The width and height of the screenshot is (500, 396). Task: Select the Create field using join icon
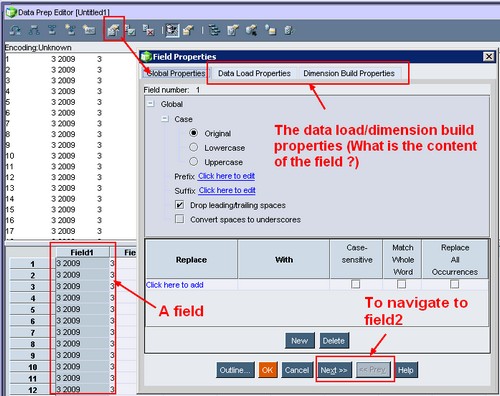point(70,30)
